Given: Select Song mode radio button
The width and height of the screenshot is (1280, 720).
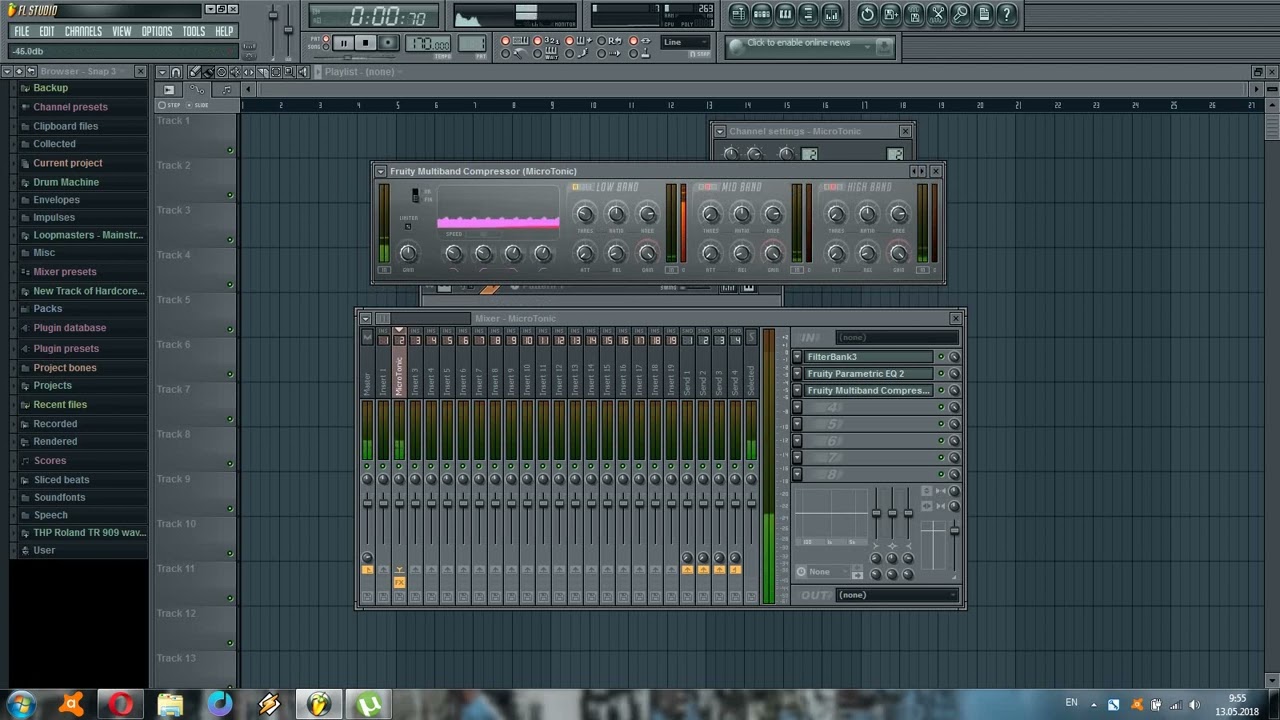Looking at the screenshot, I should click(x=326, y=47).
